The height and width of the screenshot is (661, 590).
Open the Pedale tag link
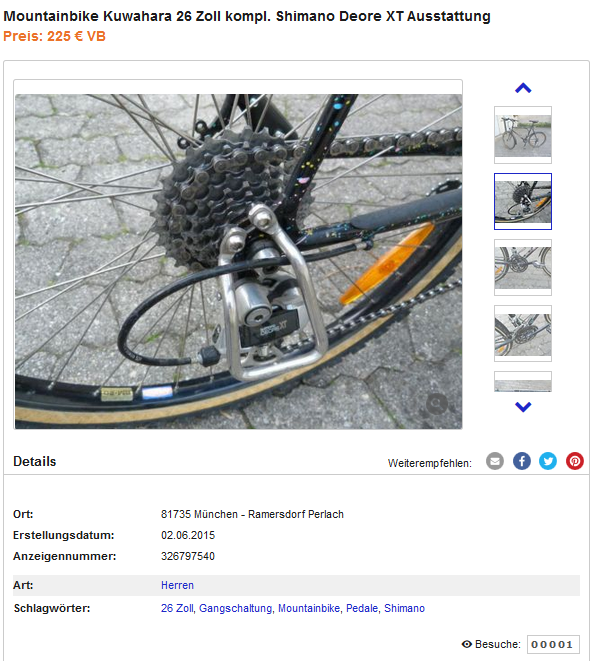point(362,608)
